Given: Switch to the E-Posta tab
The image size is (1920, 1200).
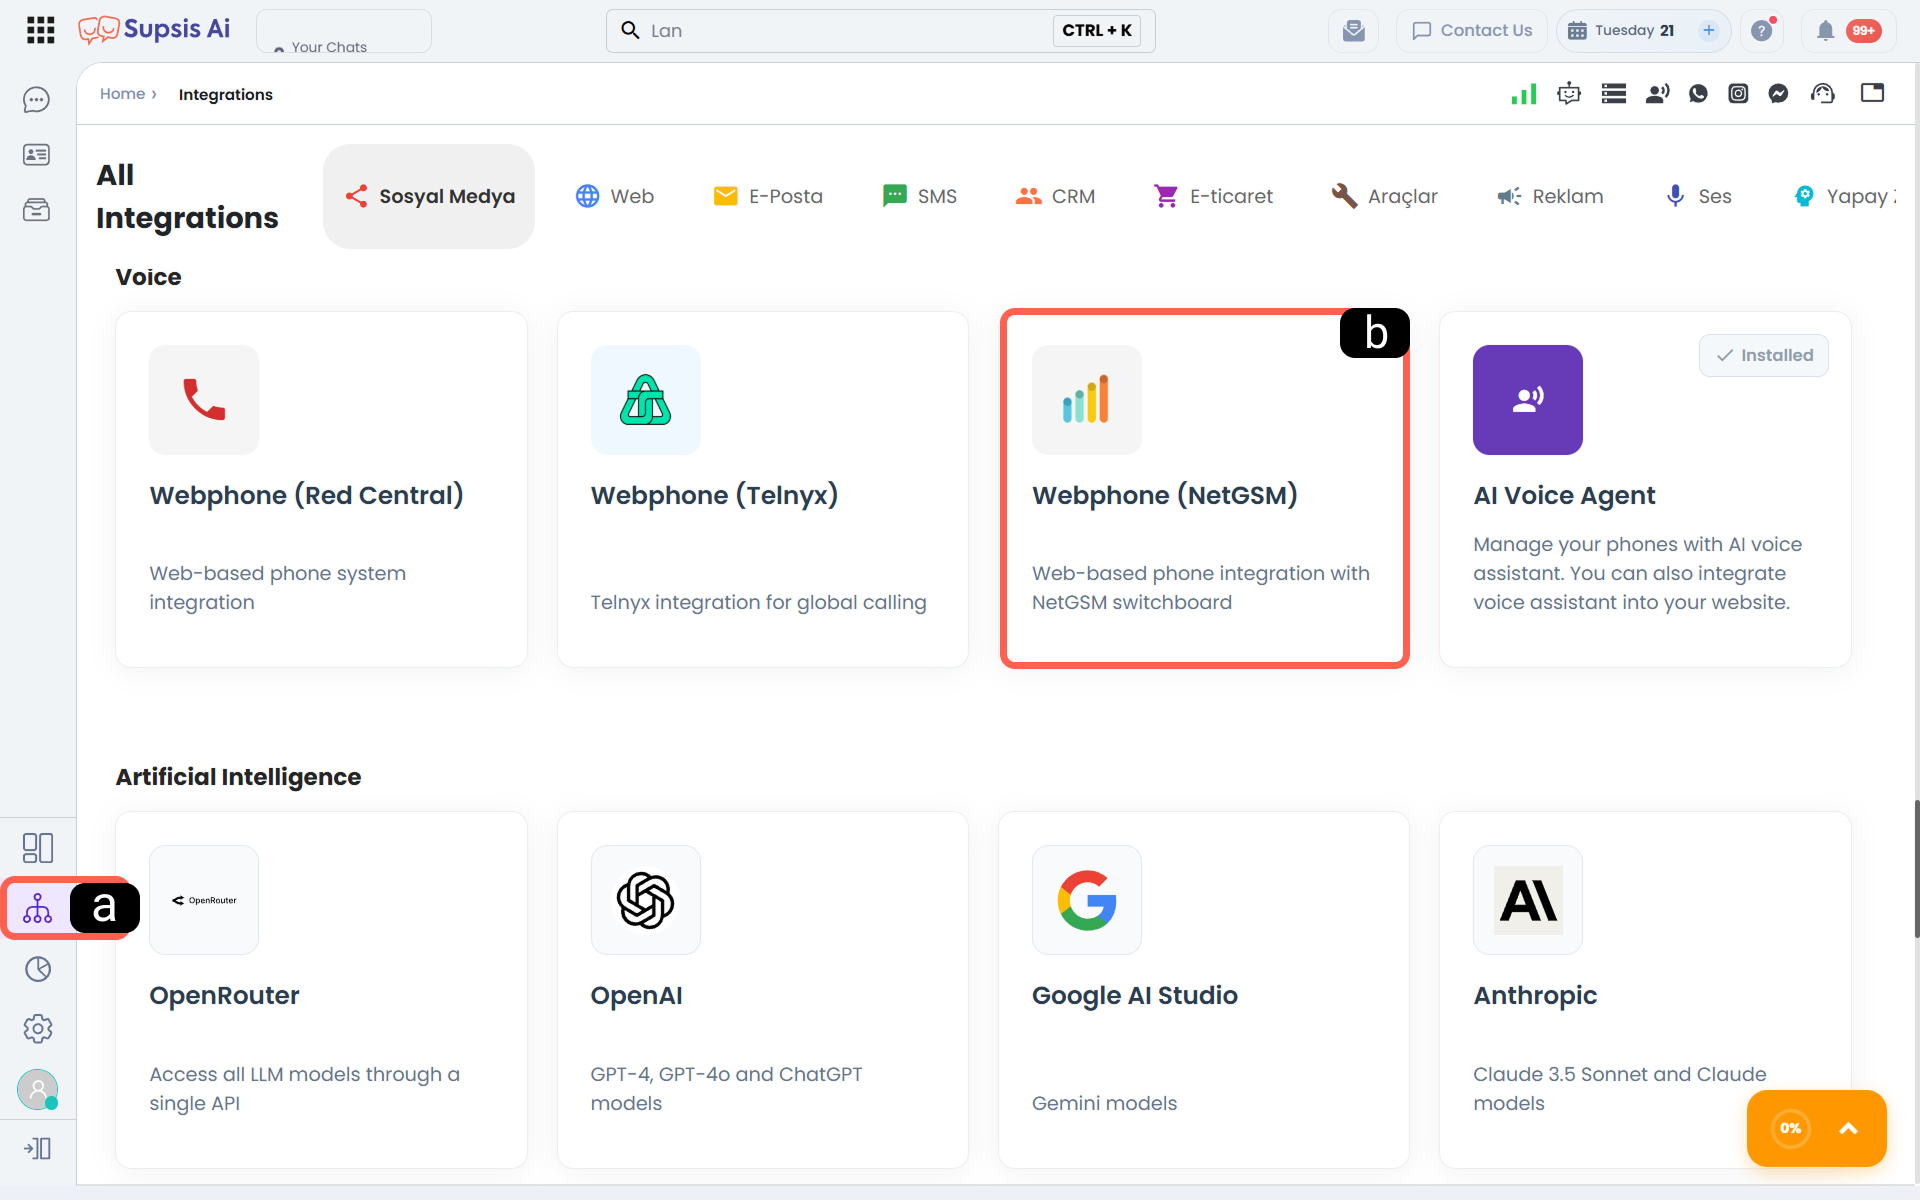Looking at the screenshot, I should 768,196.
